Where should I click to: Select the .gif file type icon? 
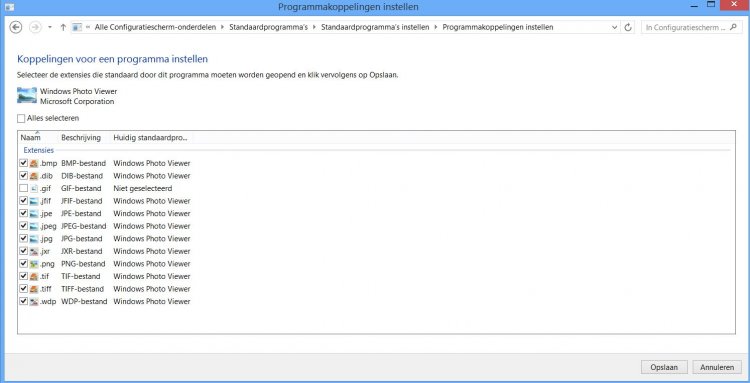[x=34, y=188]
